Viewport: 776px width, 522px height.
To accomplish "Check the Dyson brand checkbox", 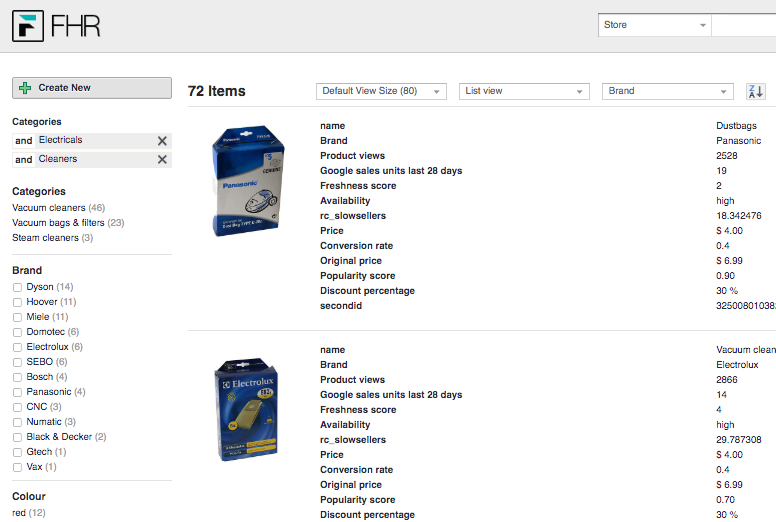I will pos(17,287).
